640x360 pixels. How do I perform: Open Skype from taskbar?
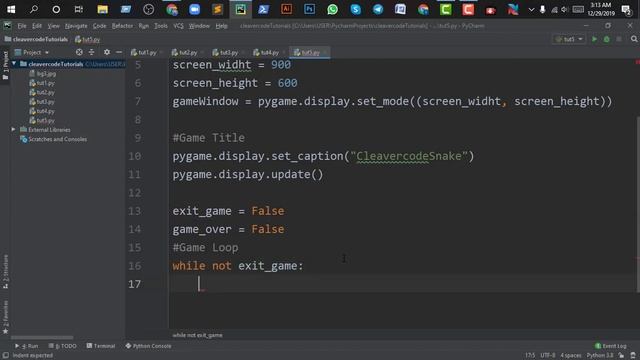pos(356,9)
